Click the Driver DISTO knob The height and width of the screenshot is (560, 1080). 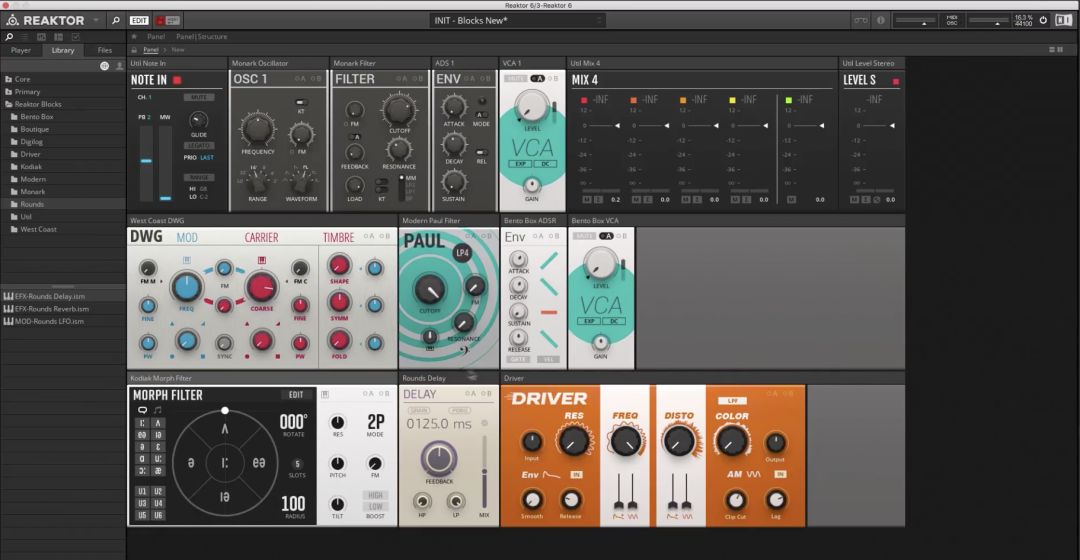point(679,441)
